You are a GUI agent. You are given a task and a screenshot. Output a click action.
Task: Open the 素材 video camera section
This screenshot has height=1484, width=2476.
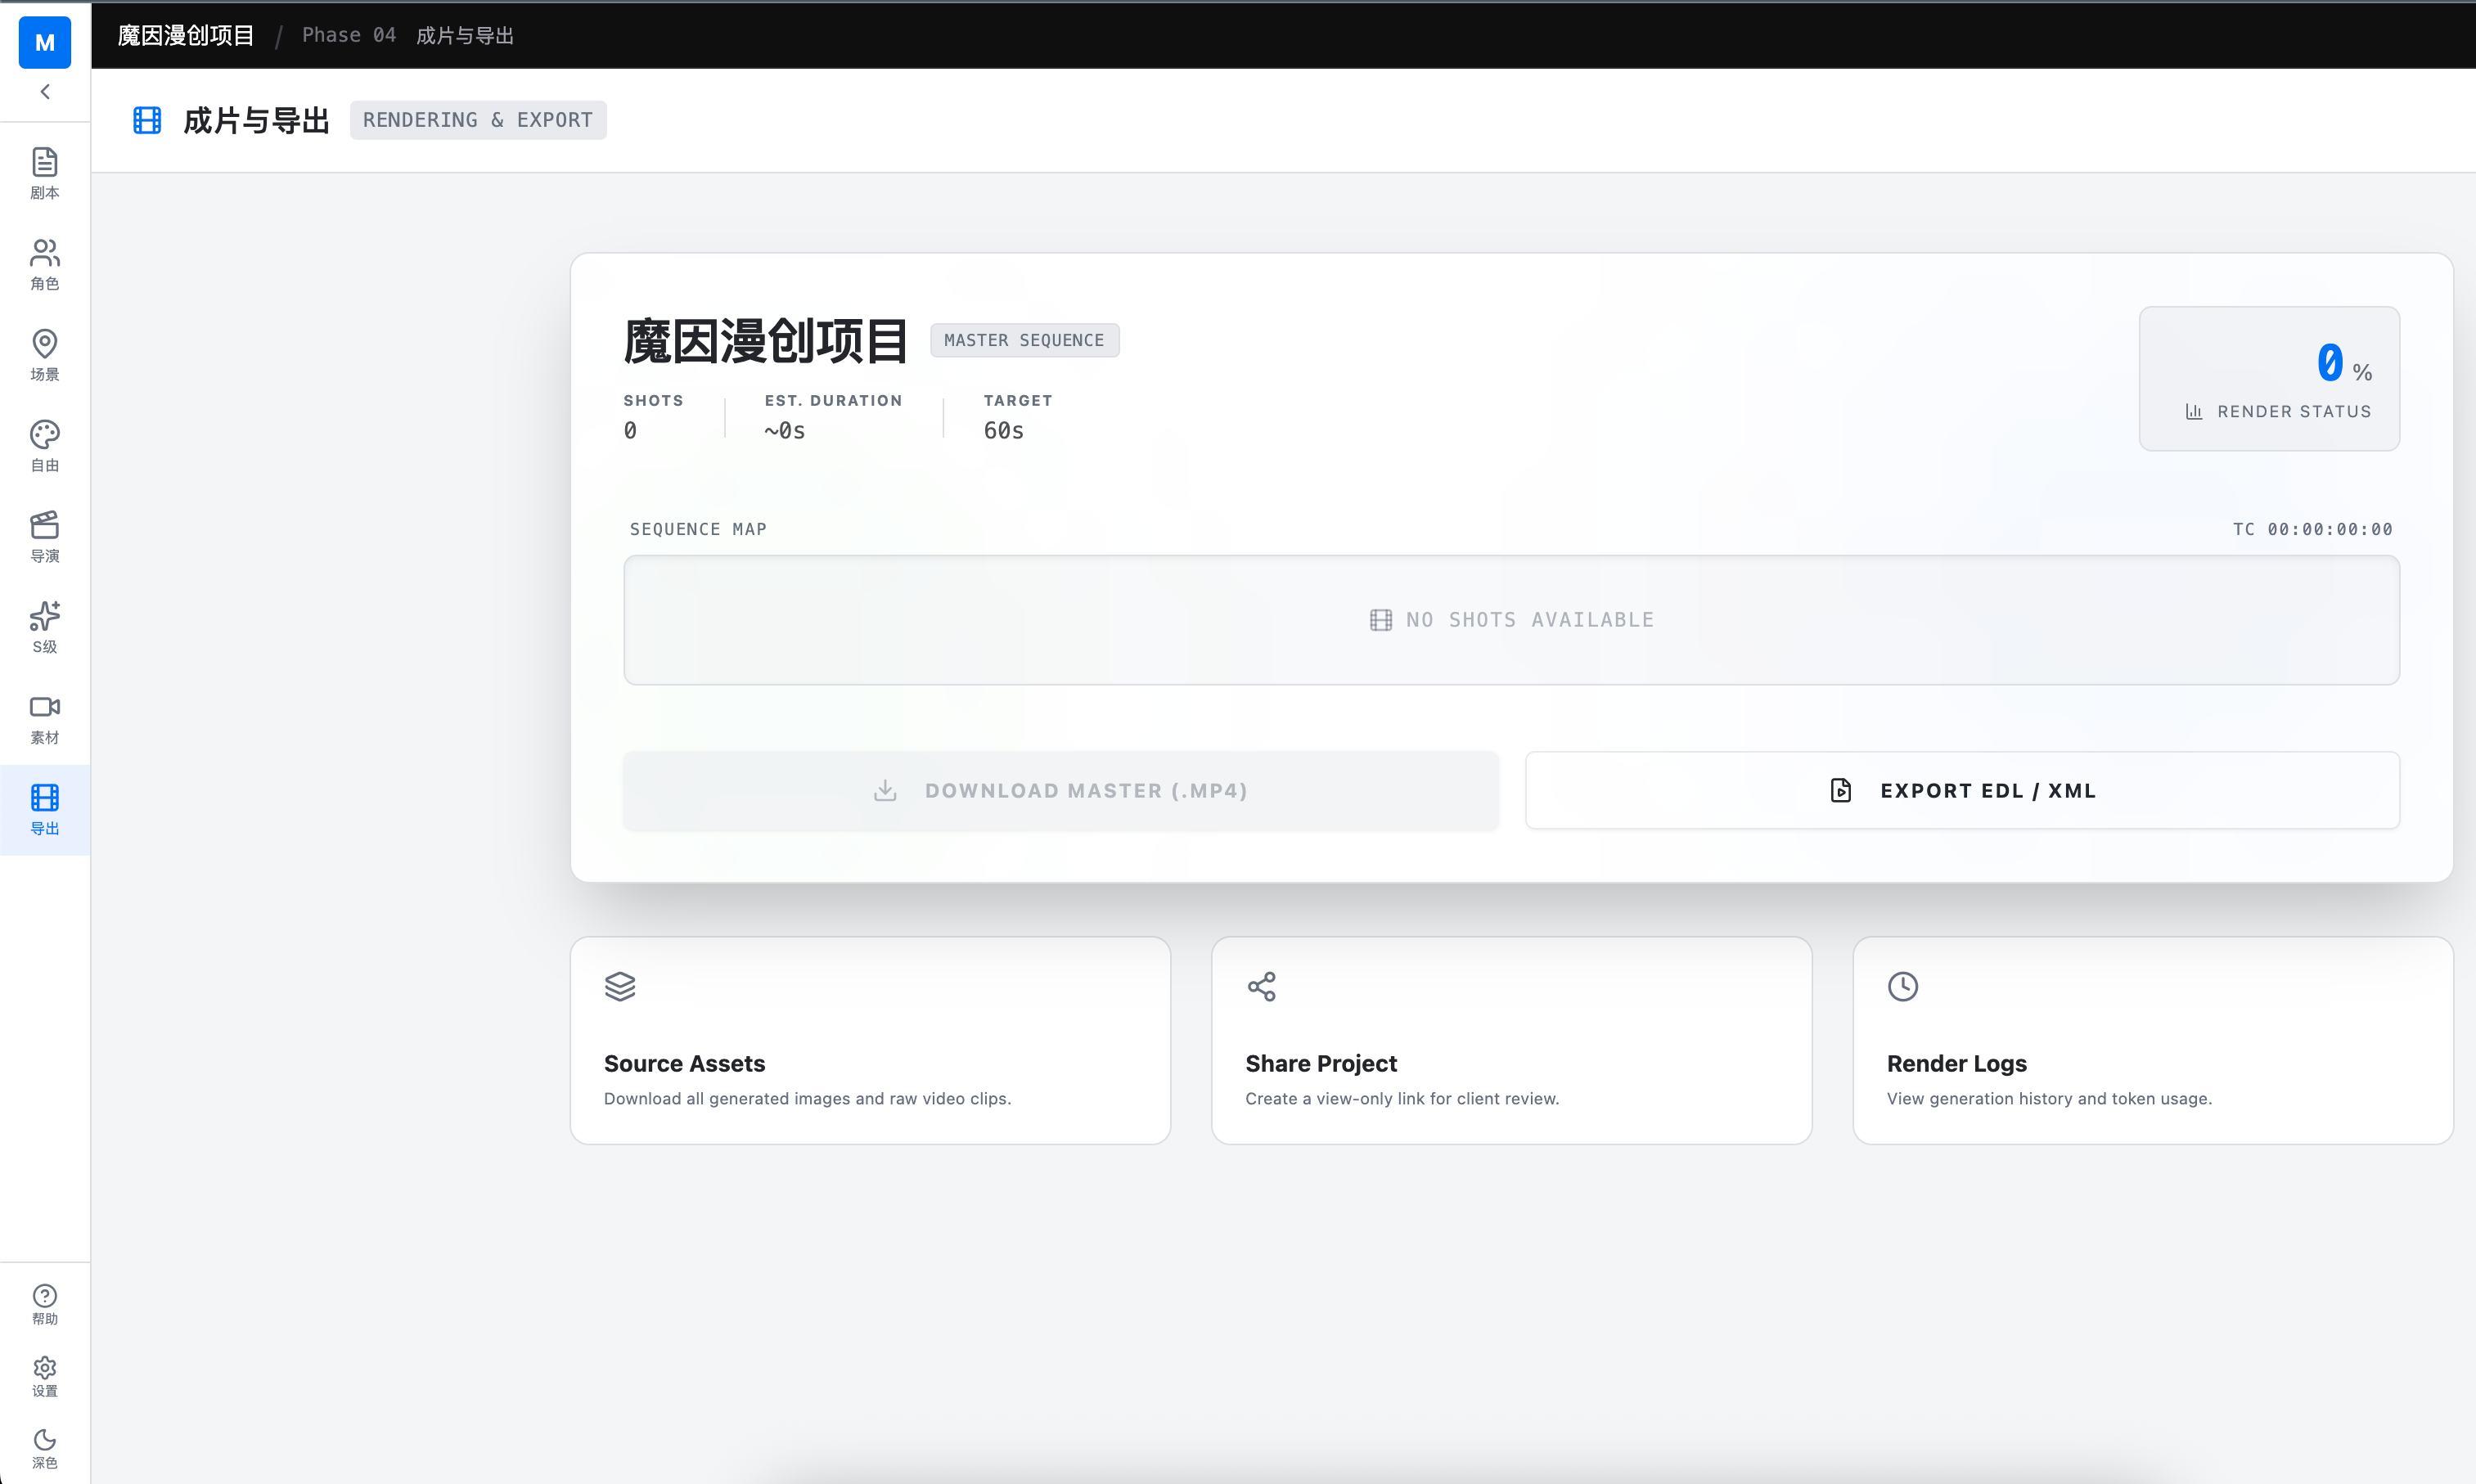44,718
